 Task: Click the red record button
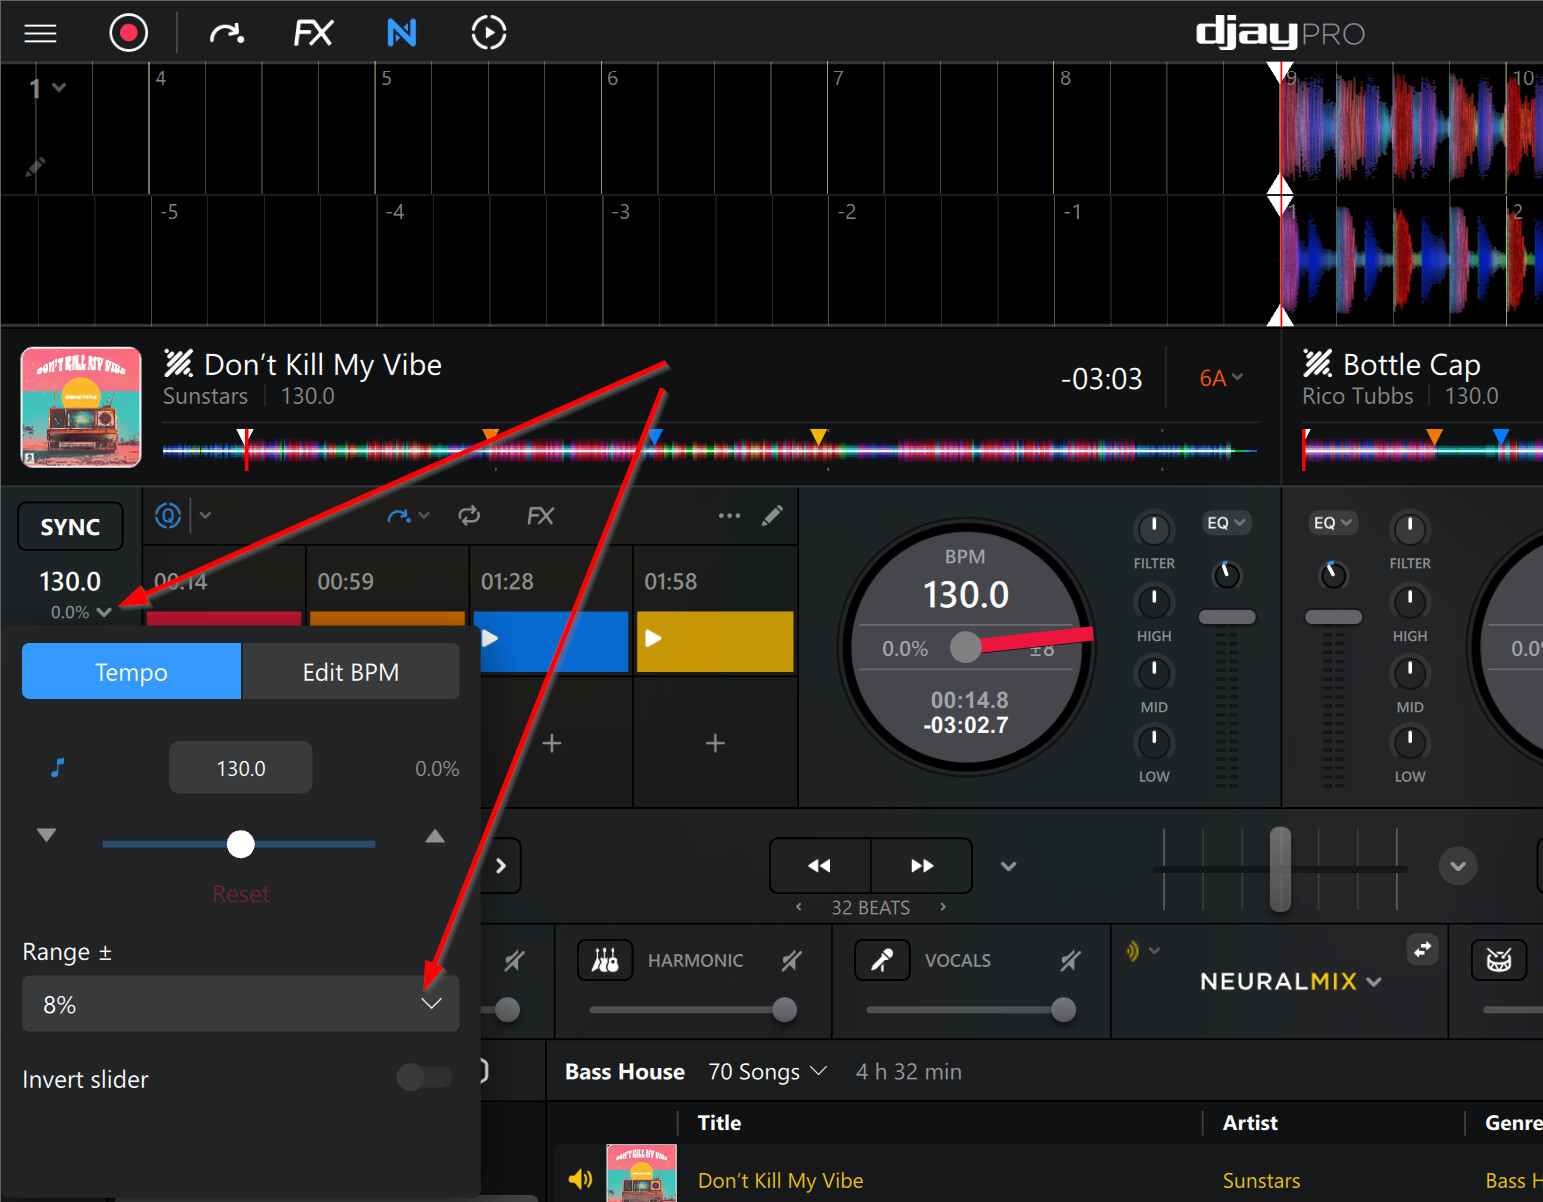(128, 33)
